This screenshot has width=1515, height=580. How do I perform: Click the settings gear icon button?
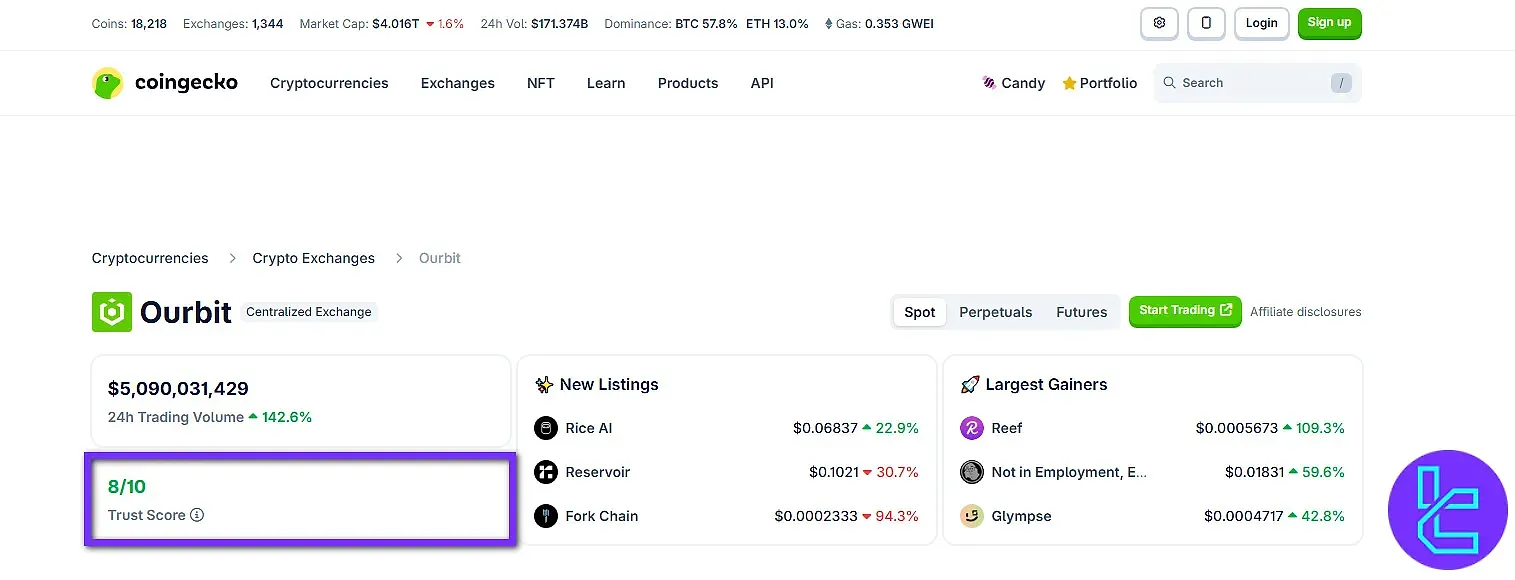coord(1159,23)
